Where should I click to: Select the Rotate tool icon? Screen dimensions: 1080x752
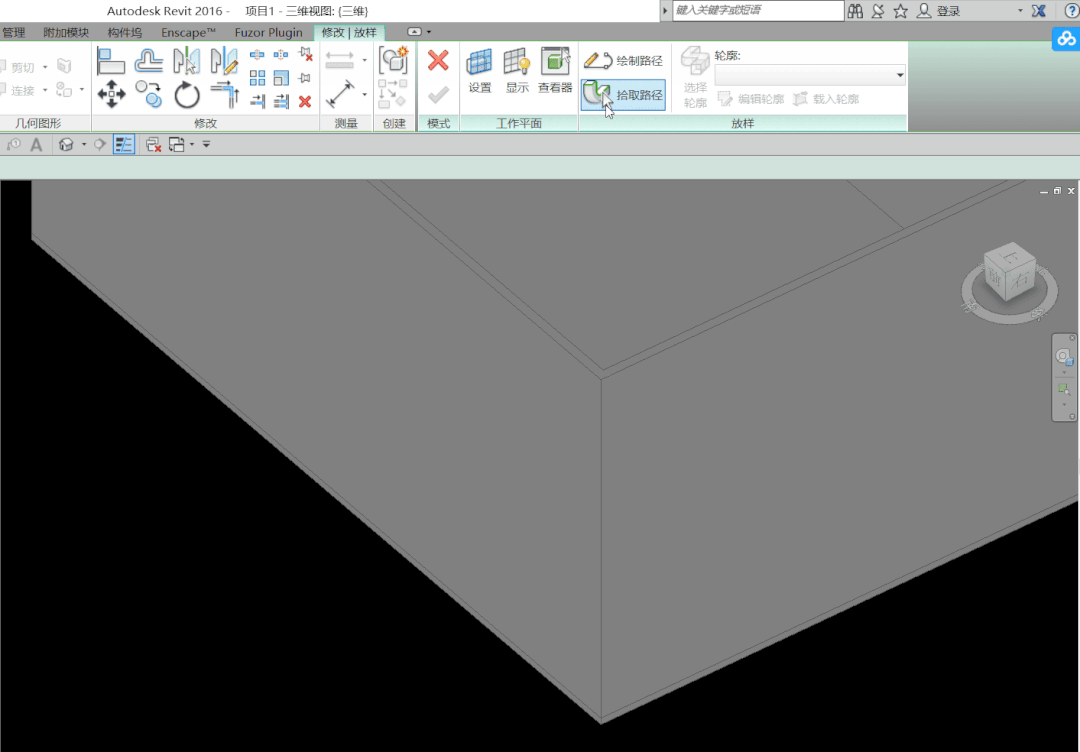click(x=186, y=94)
